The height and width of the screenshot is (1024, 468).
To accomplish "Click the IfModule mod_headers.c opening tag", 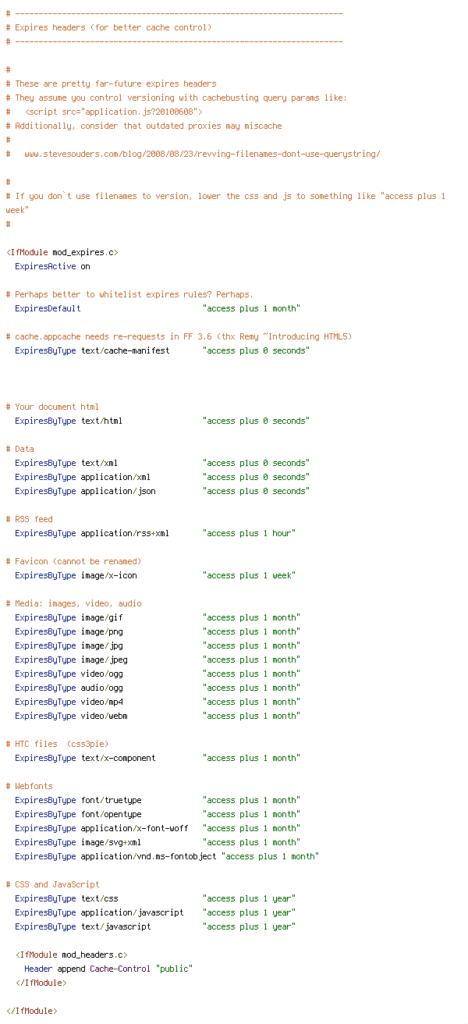I will [71, 955].
